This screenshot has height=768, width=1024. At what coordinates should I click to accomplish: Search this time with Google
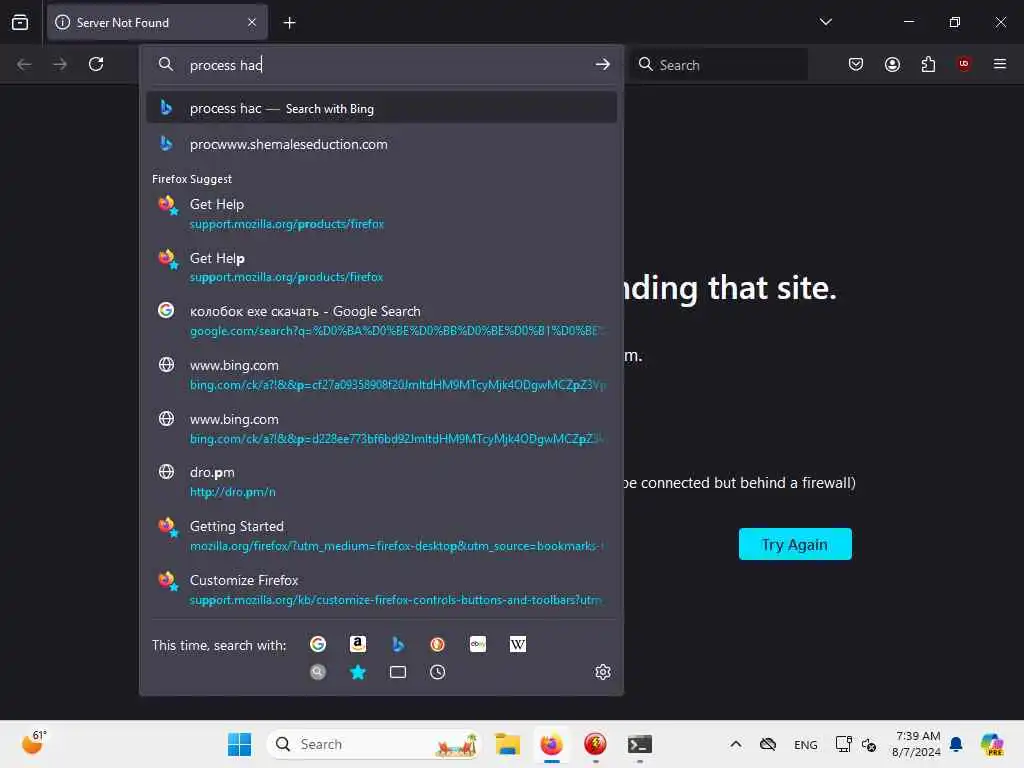point(318,644)
